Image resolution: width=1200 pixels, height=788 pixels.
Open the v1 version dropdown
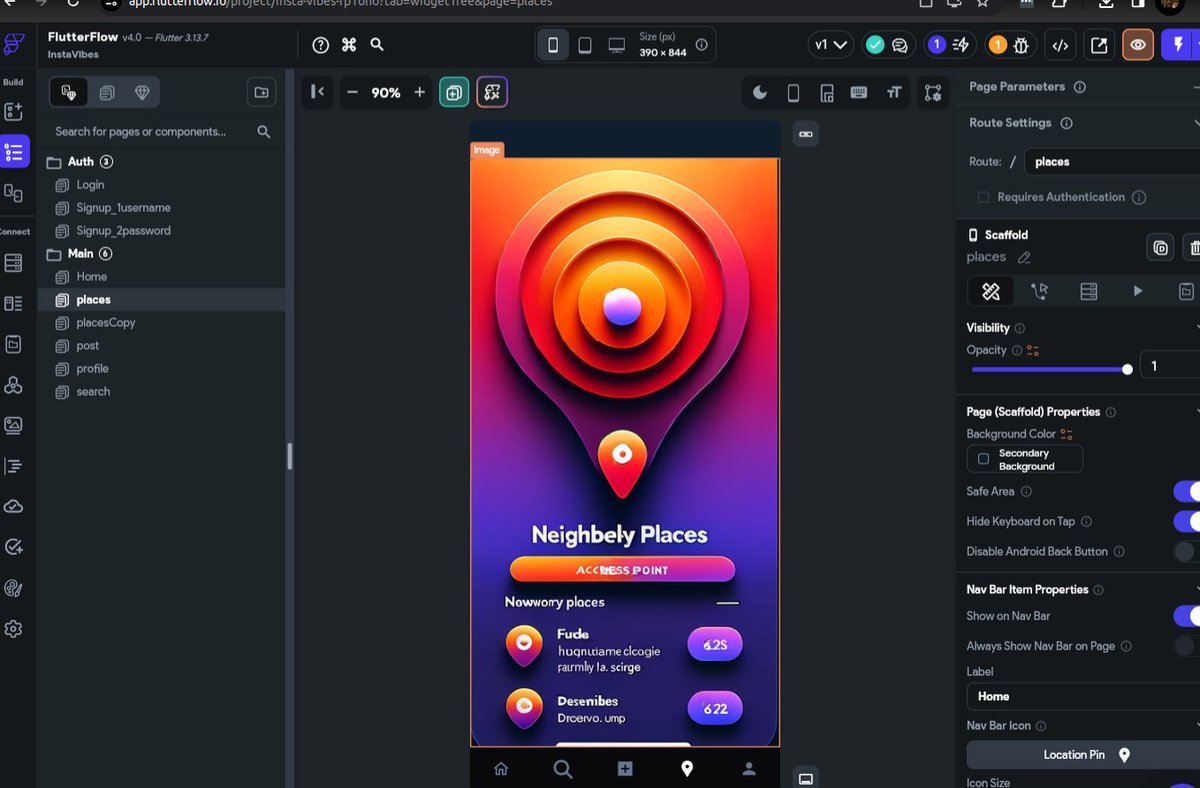(830, 44)
